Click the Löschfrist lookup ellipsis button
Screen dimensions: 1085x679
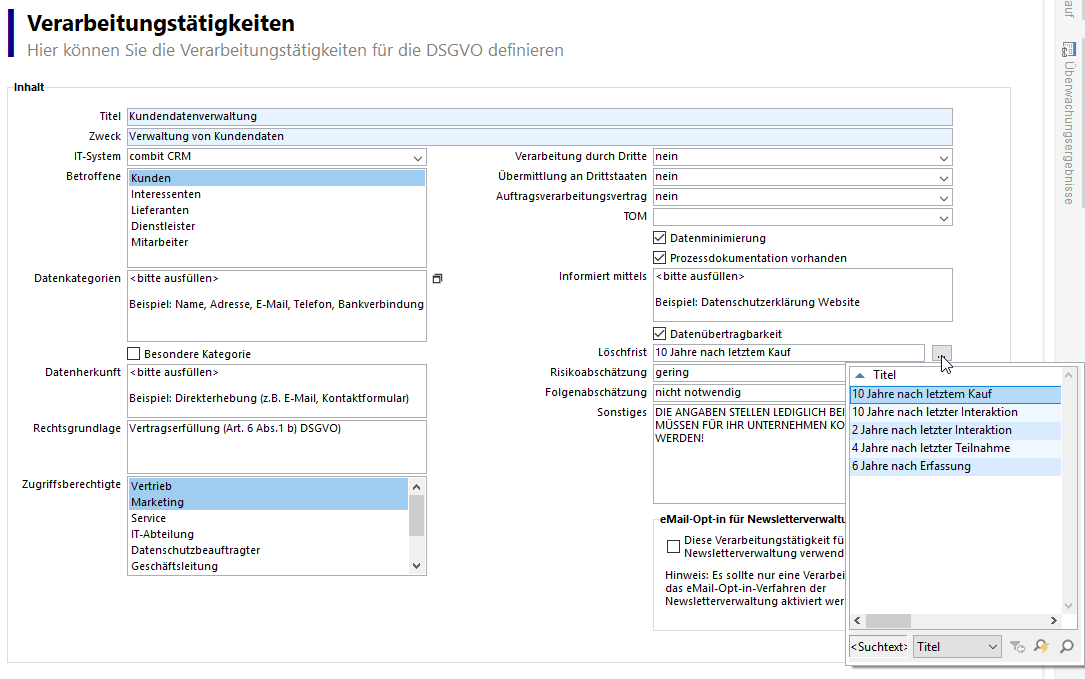click(941, 352)
